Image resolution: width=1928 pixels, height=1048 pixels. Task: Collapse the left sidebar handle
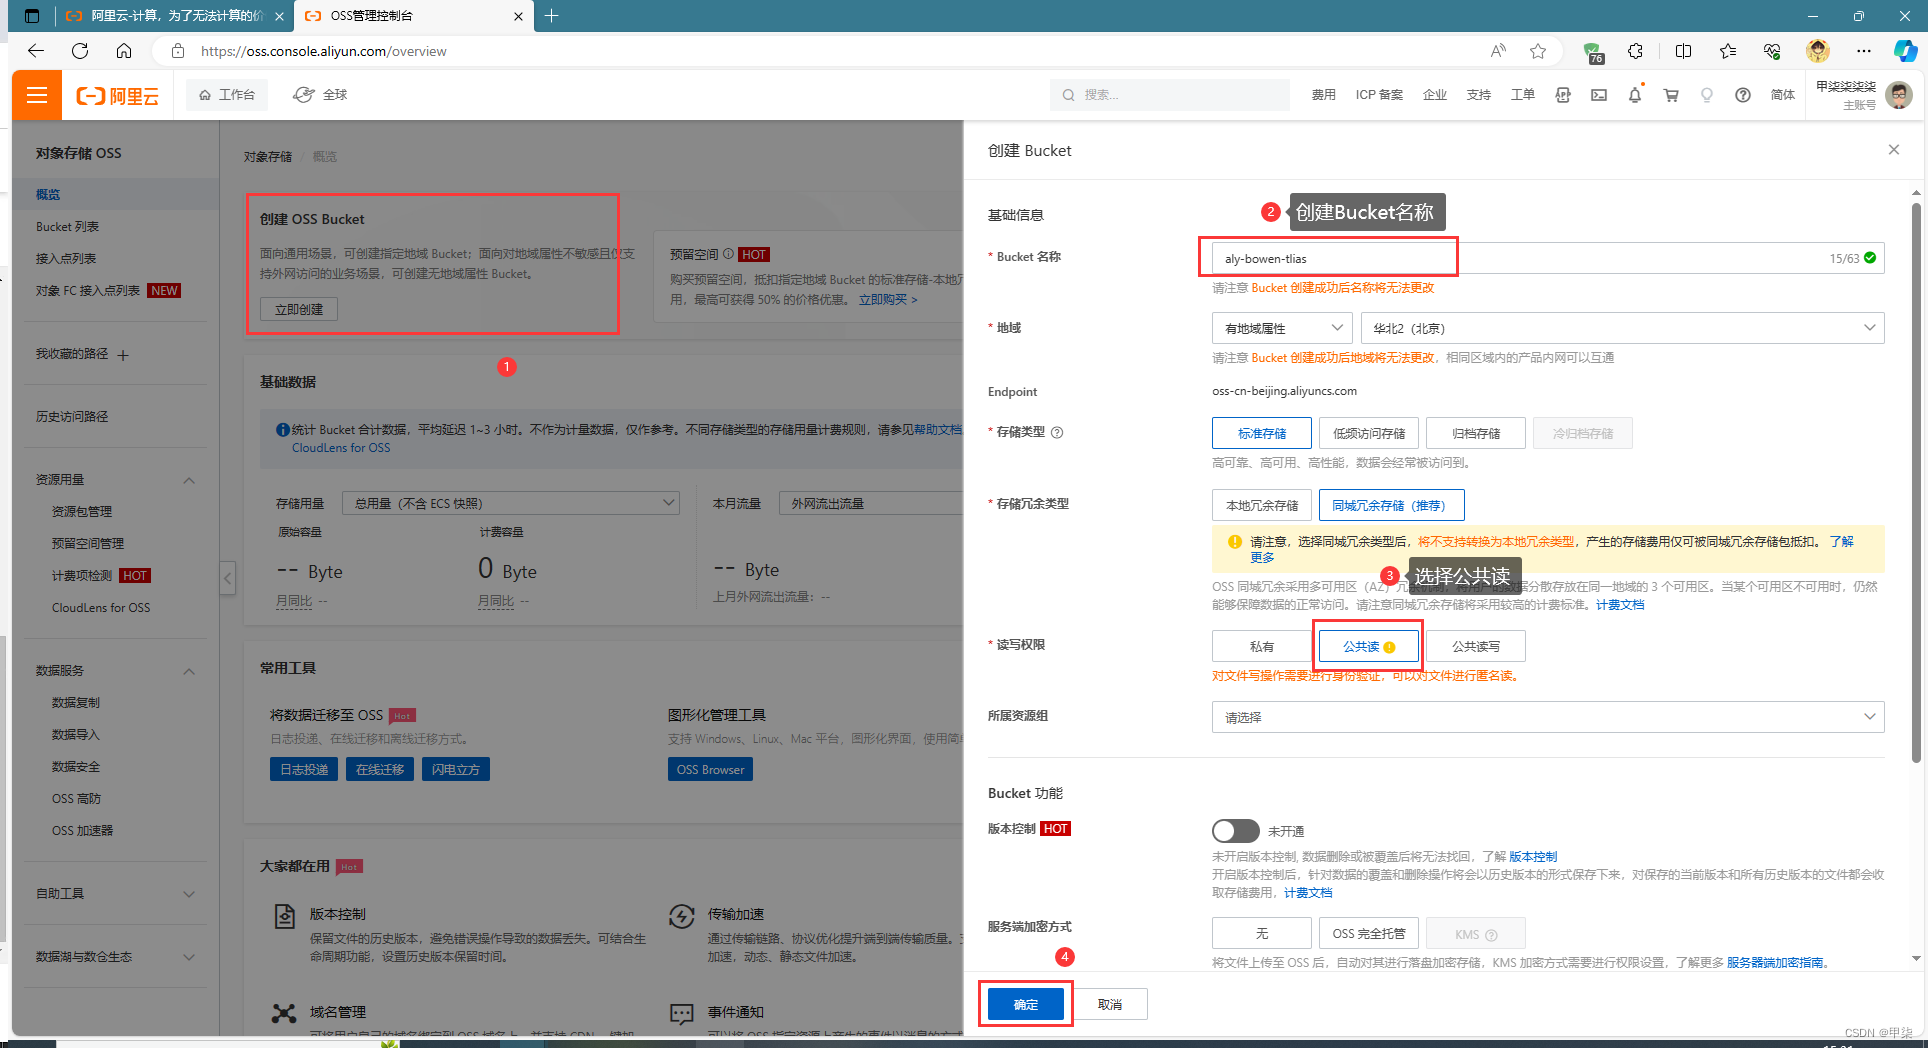coord(228,577)
